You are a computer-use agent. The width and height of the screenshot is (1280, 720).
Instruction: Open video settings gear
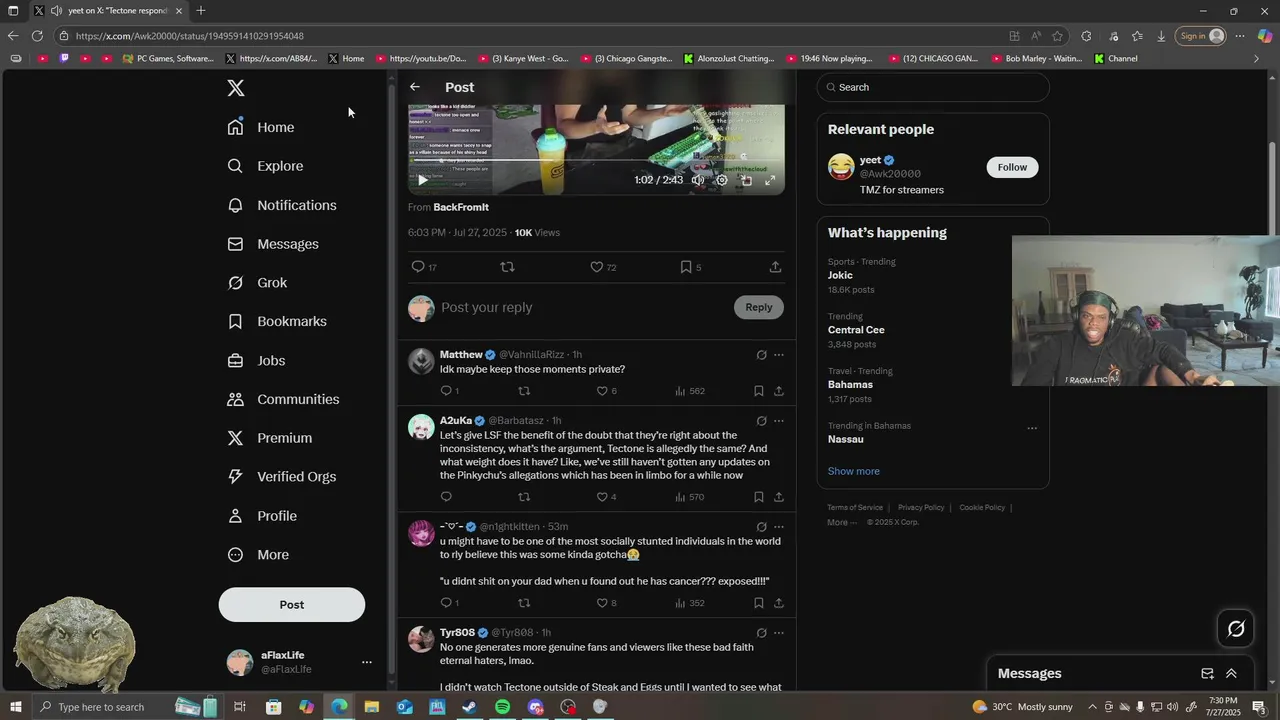click(x=722, y=180)
